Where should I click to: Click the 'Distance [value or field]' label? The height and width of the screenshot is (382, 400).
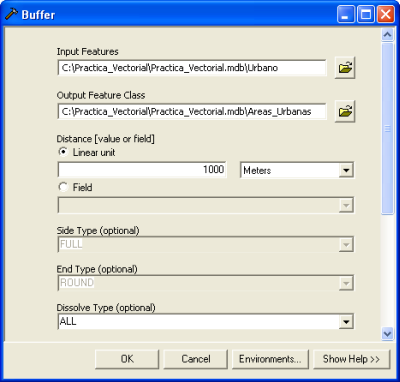point(106,139)
